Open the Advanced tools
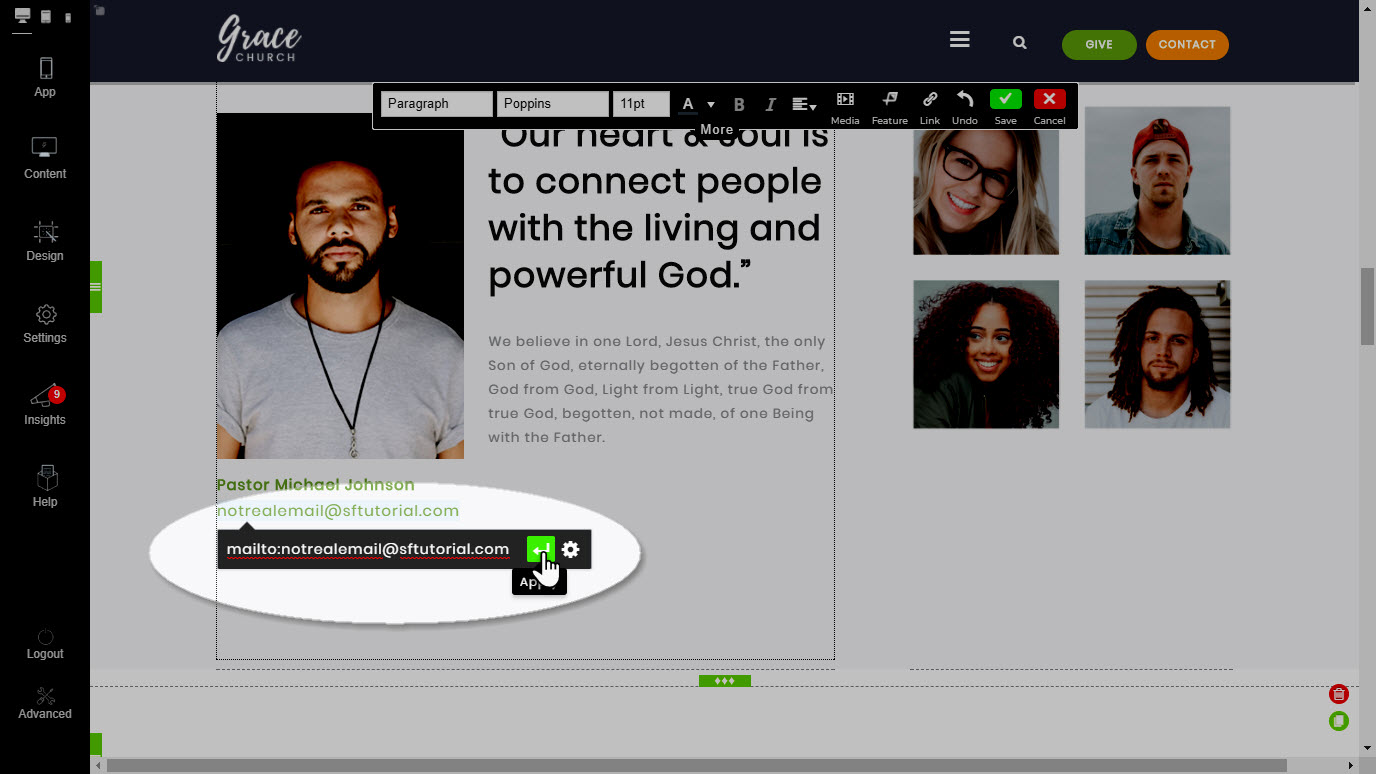 click(x=45, y=703)
